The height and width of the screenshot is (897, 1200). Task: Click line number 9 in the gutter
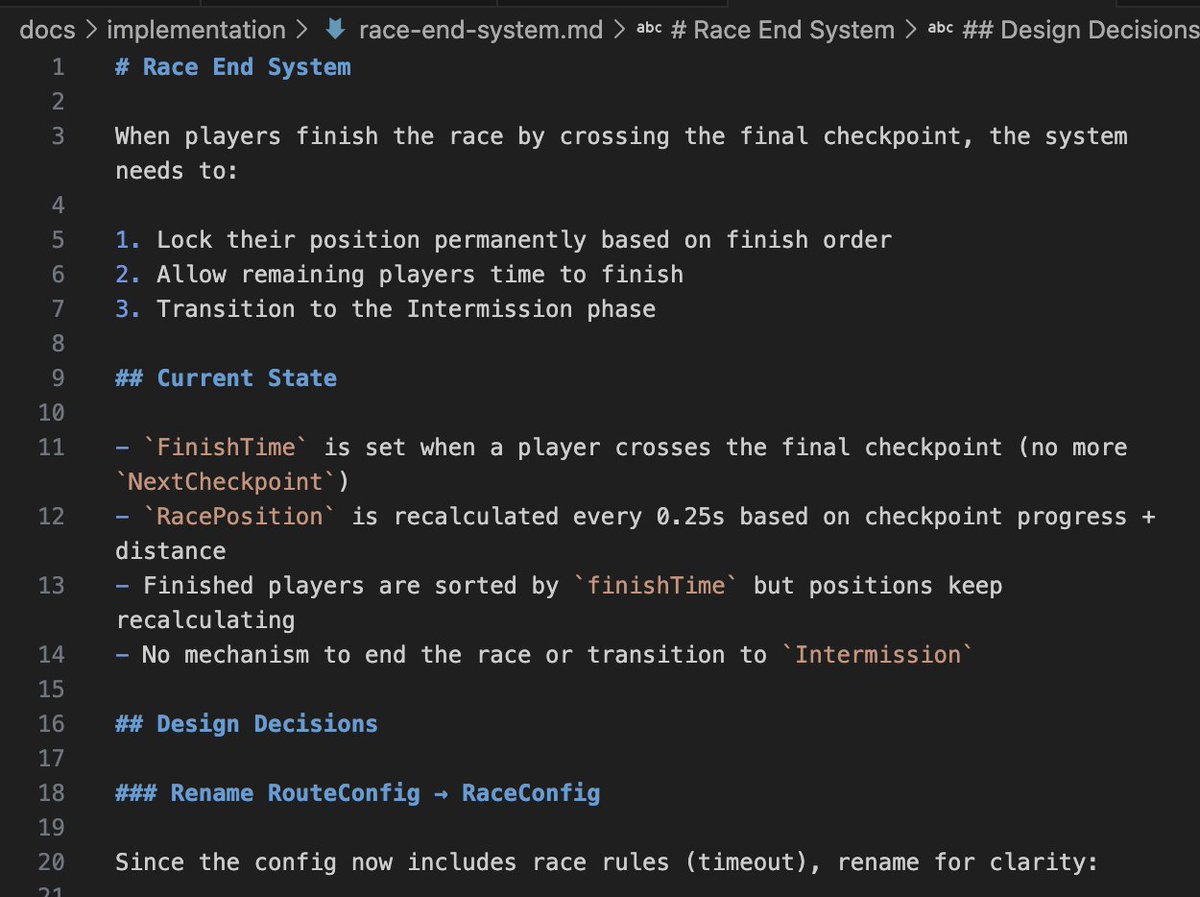coord(58,378)
